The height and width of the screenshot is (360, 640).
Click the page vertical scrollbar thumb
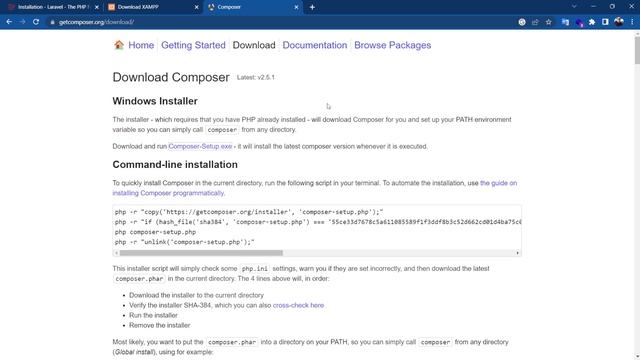click(x=637, y=50)
